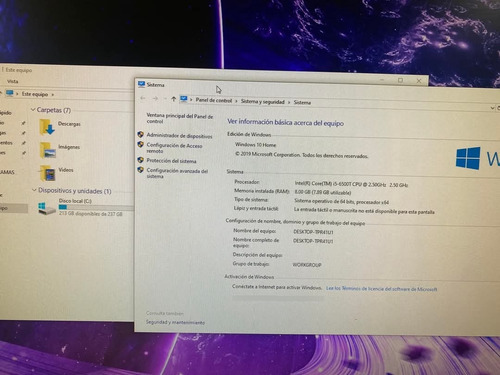Select processor value Intel Core i5-6500T text
The width and height of the screenshot is (500, 375).
point(351,184)
